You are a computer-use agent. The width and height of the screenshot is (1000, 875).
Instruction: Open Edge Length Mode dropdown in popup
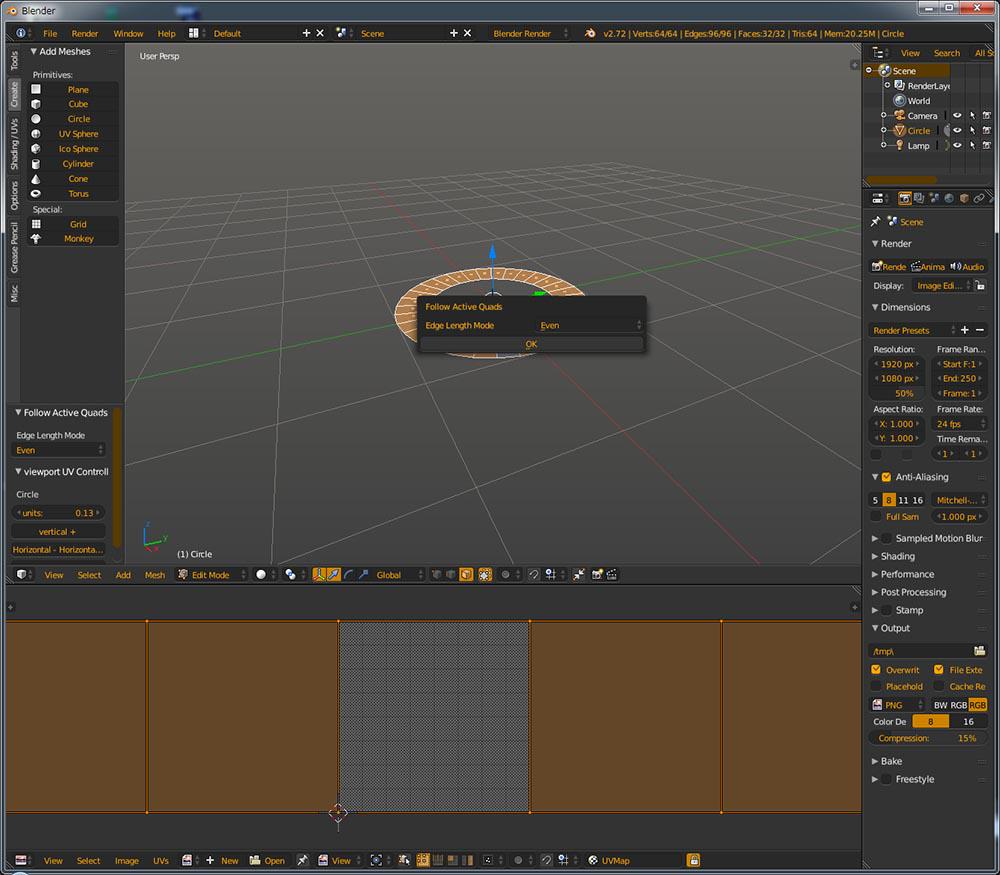[589, 325]
